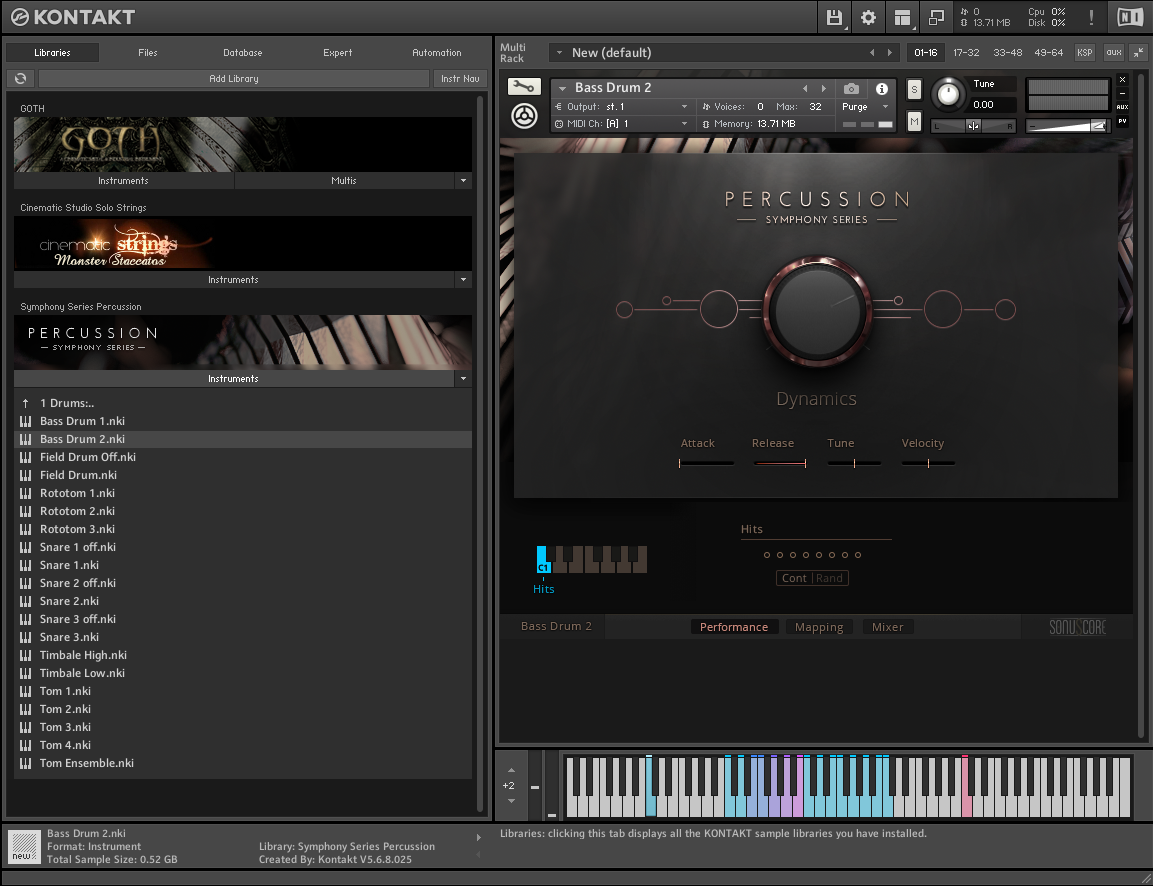Screen dimensions: 1153x886
Task: Click the Tune knob in instrument header
Action: (948, 93)
